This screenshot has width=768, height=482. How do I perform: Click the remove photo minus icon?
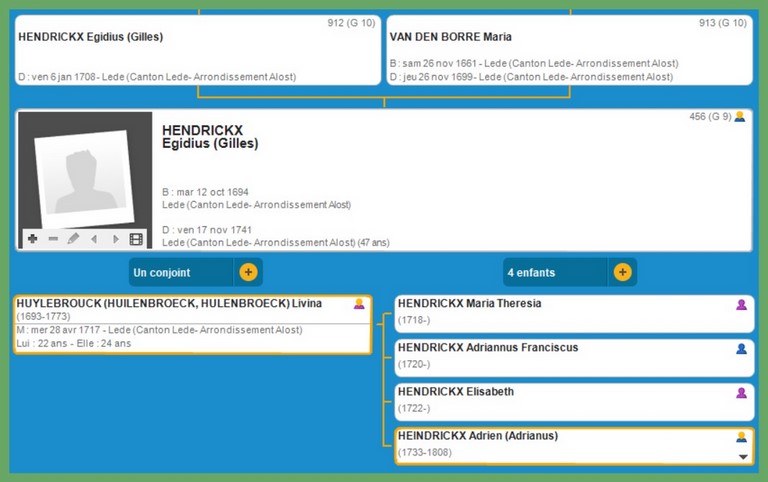(53, 239)
